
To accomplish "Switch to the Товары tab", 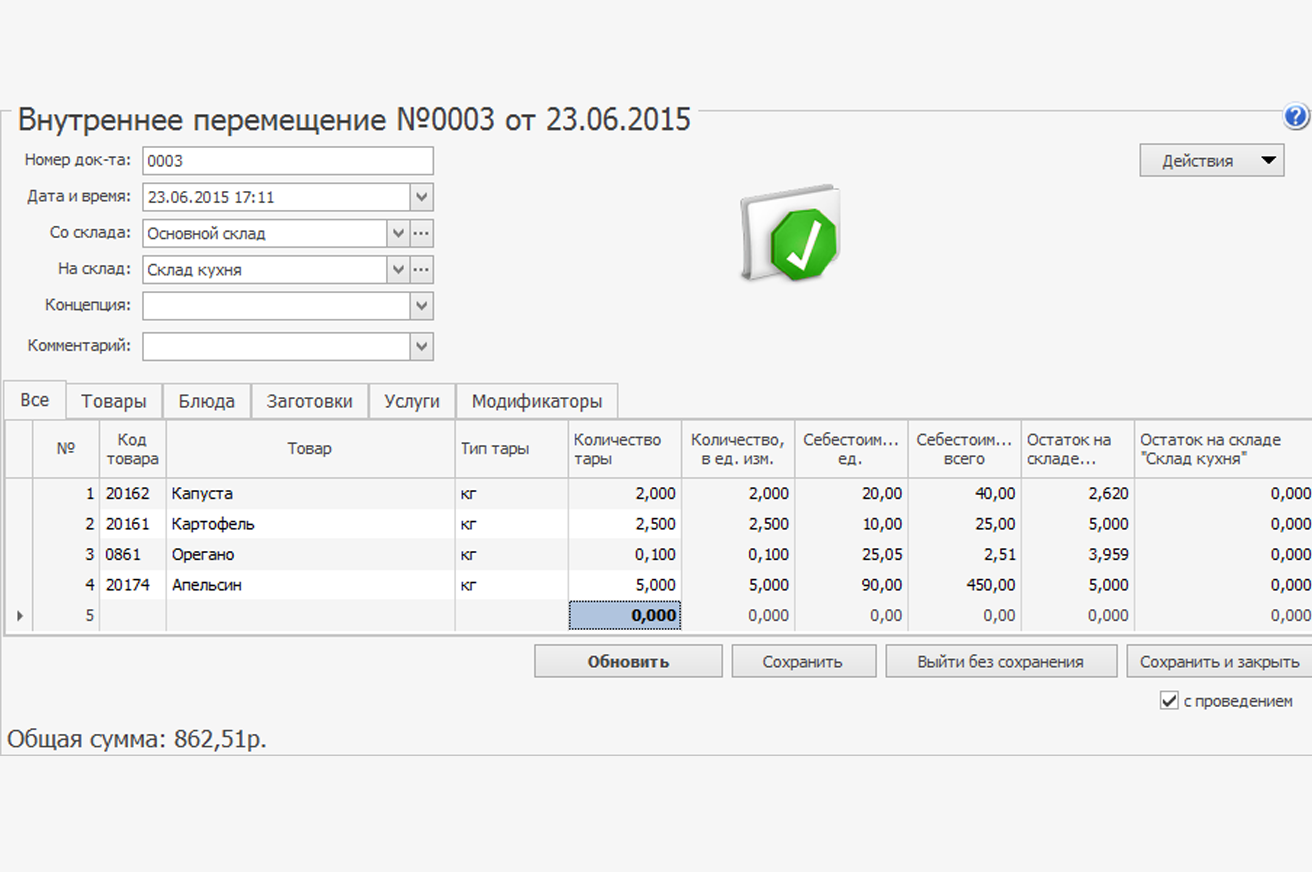I will 114,401.
